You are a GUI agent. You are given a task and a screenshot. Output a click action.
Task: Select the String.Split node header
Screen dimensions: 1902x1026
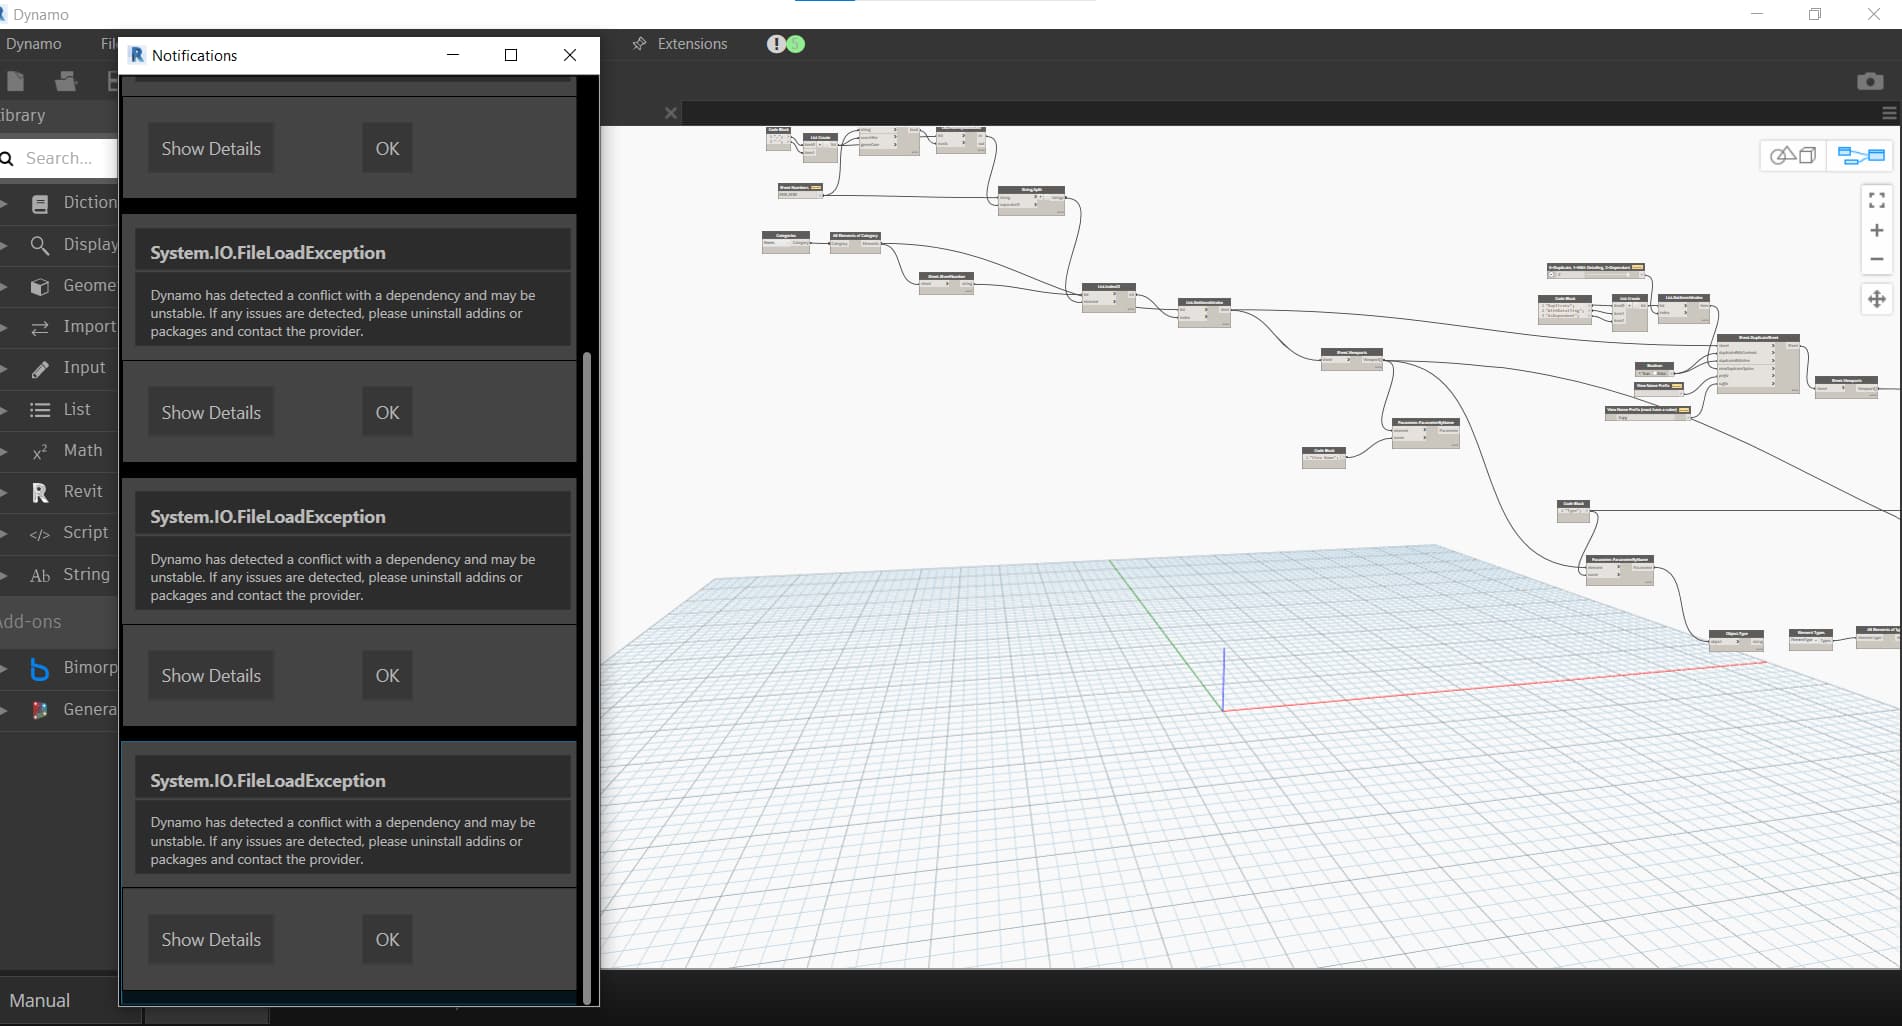pos(1031,190)
